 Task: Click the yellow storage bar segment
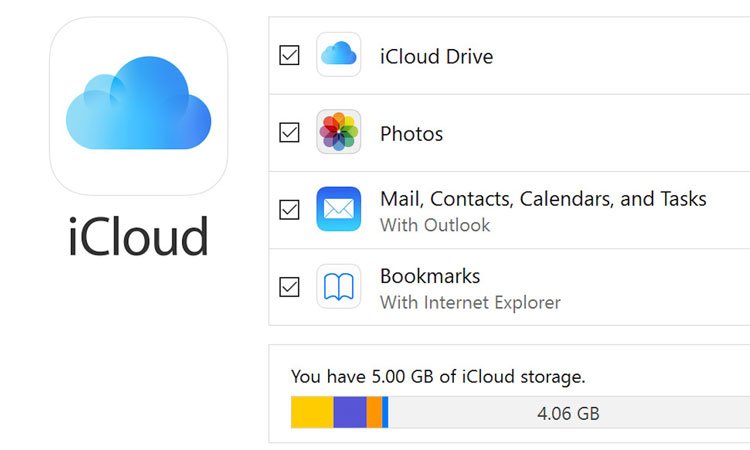click(311, 412)
